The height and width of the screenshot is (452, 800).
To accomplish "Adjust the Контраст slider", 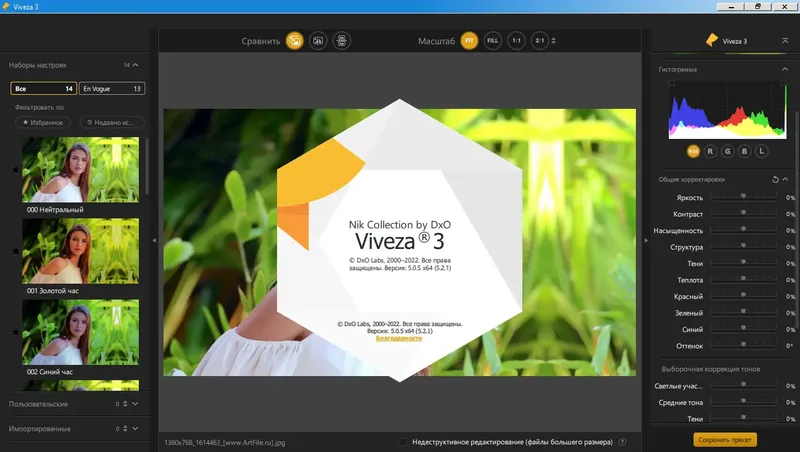I will (x=743, y=213).
